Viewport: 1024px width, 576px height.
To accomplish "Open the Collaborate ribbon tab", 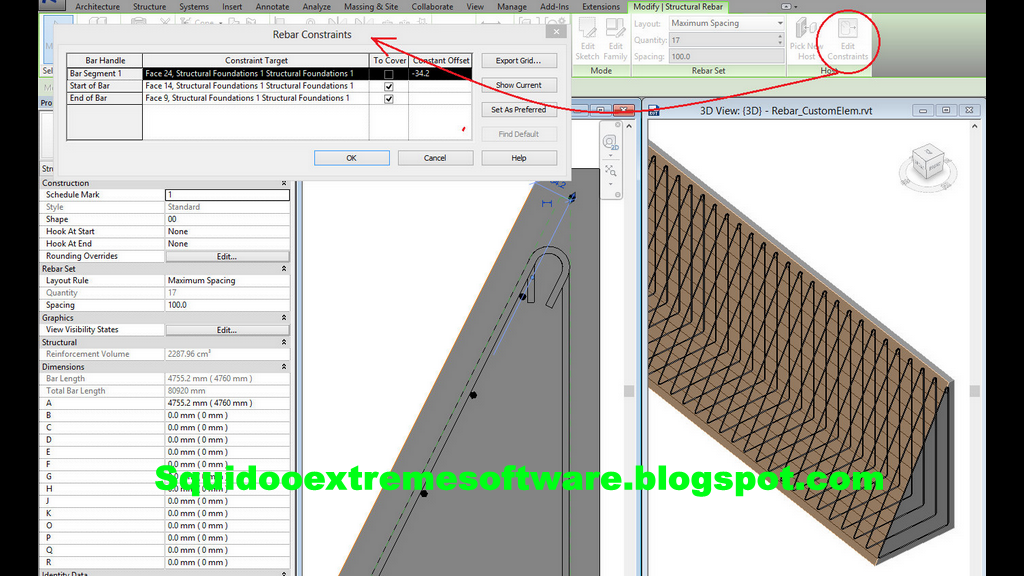I will coord(432,7).
